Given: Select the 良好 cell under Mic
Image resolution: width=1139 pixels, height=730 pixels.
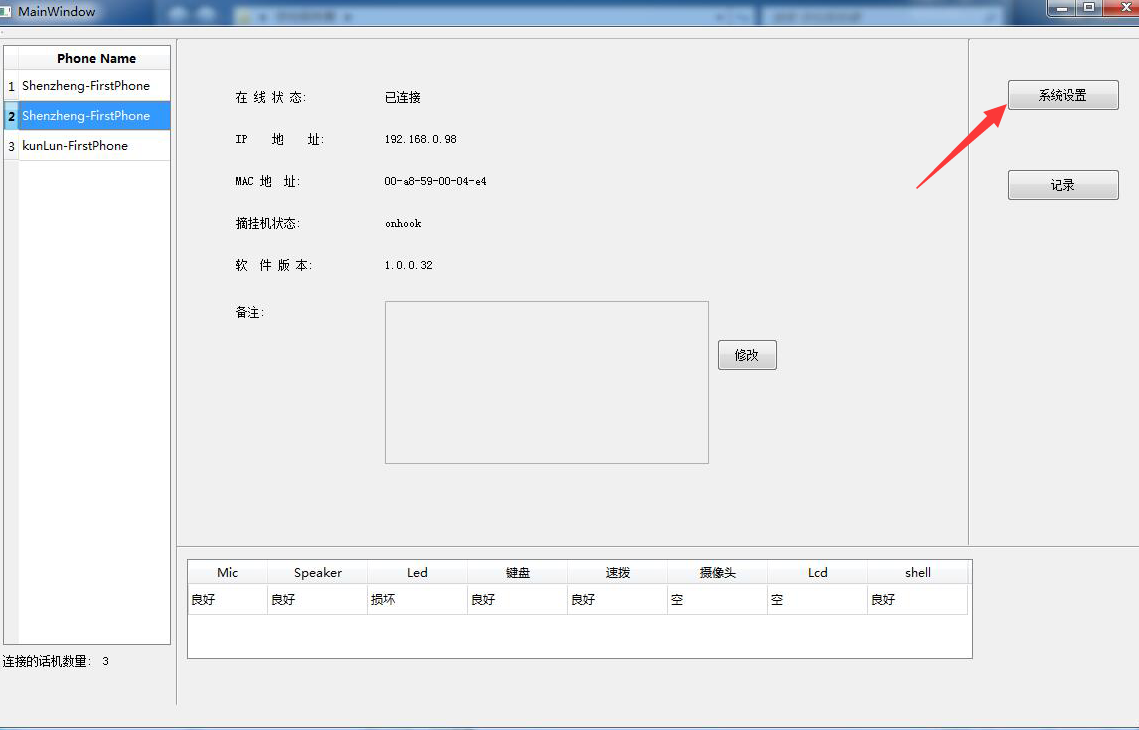Looking at the screenshot, I should [228, 600].
